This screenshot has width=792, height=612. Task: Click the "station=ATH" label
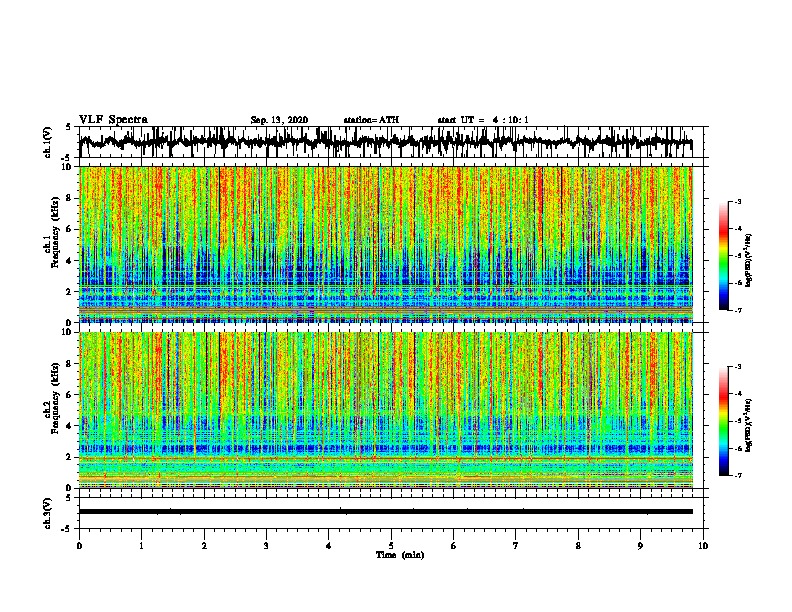pyautogui.click(x=371, y=120)
